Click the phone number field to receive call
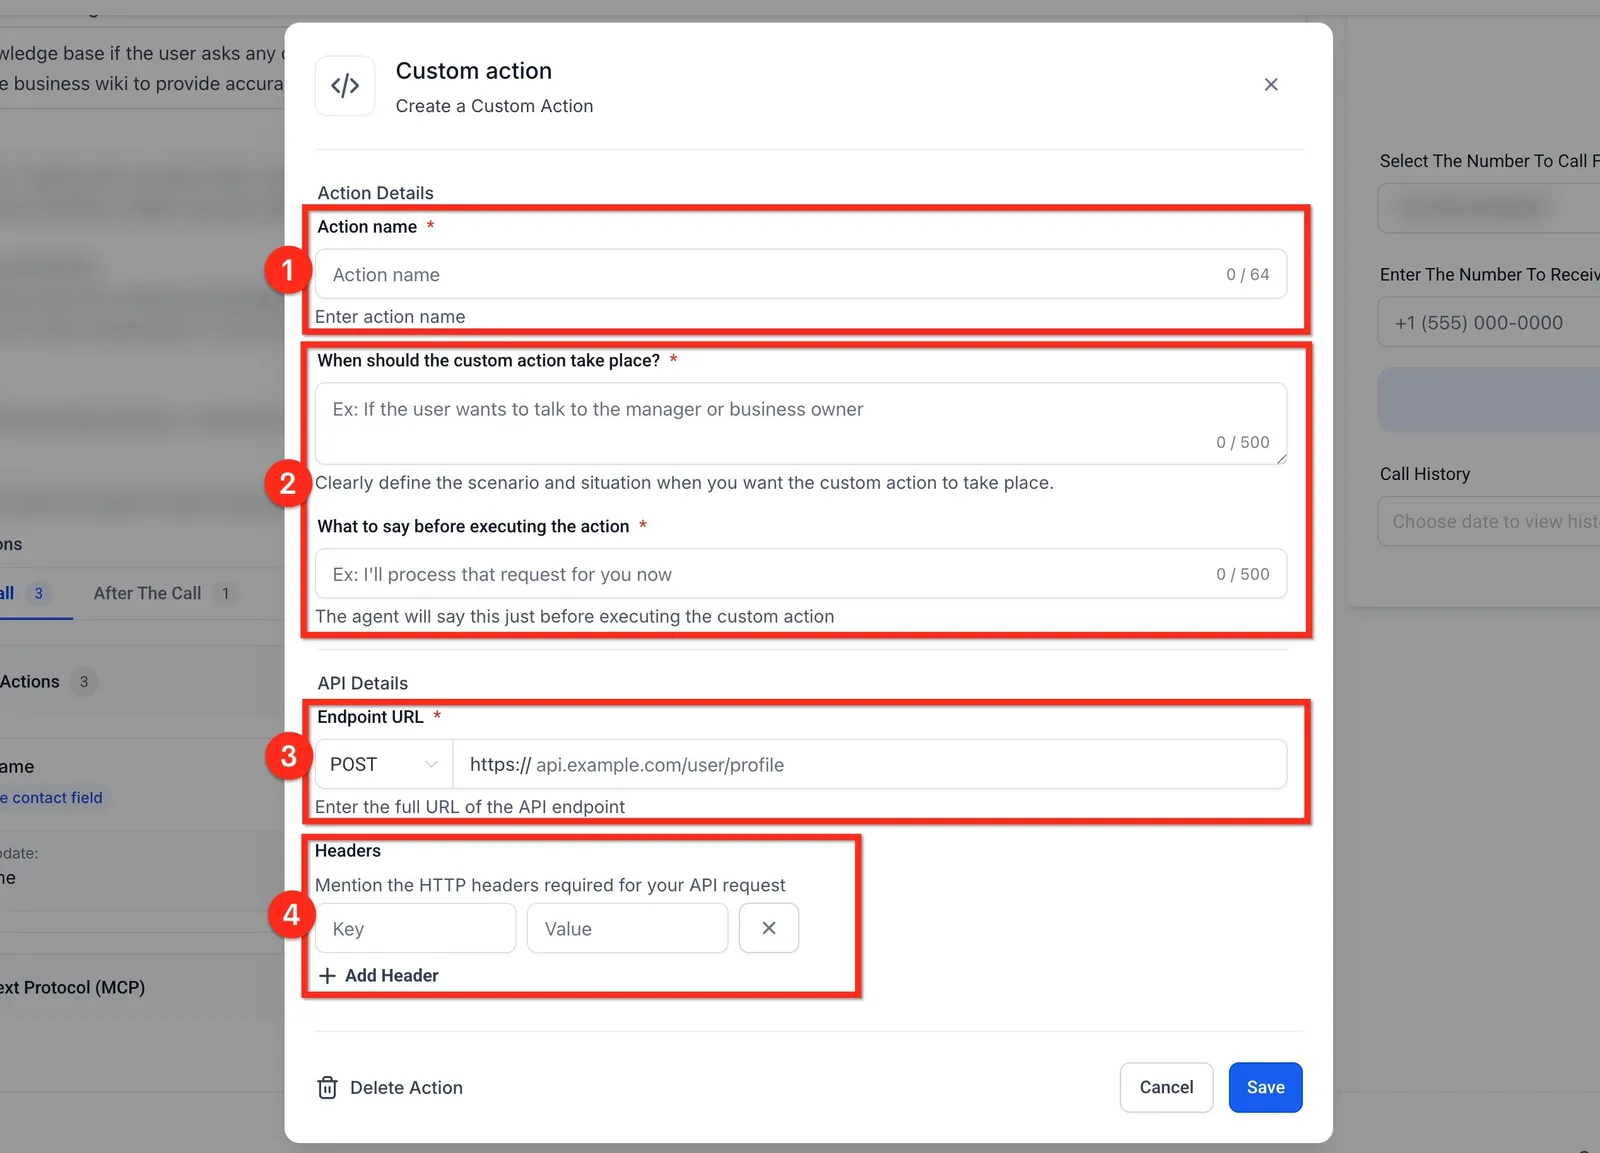1600x1153 pixels. pyautogui.click(x=1488, y=322)
